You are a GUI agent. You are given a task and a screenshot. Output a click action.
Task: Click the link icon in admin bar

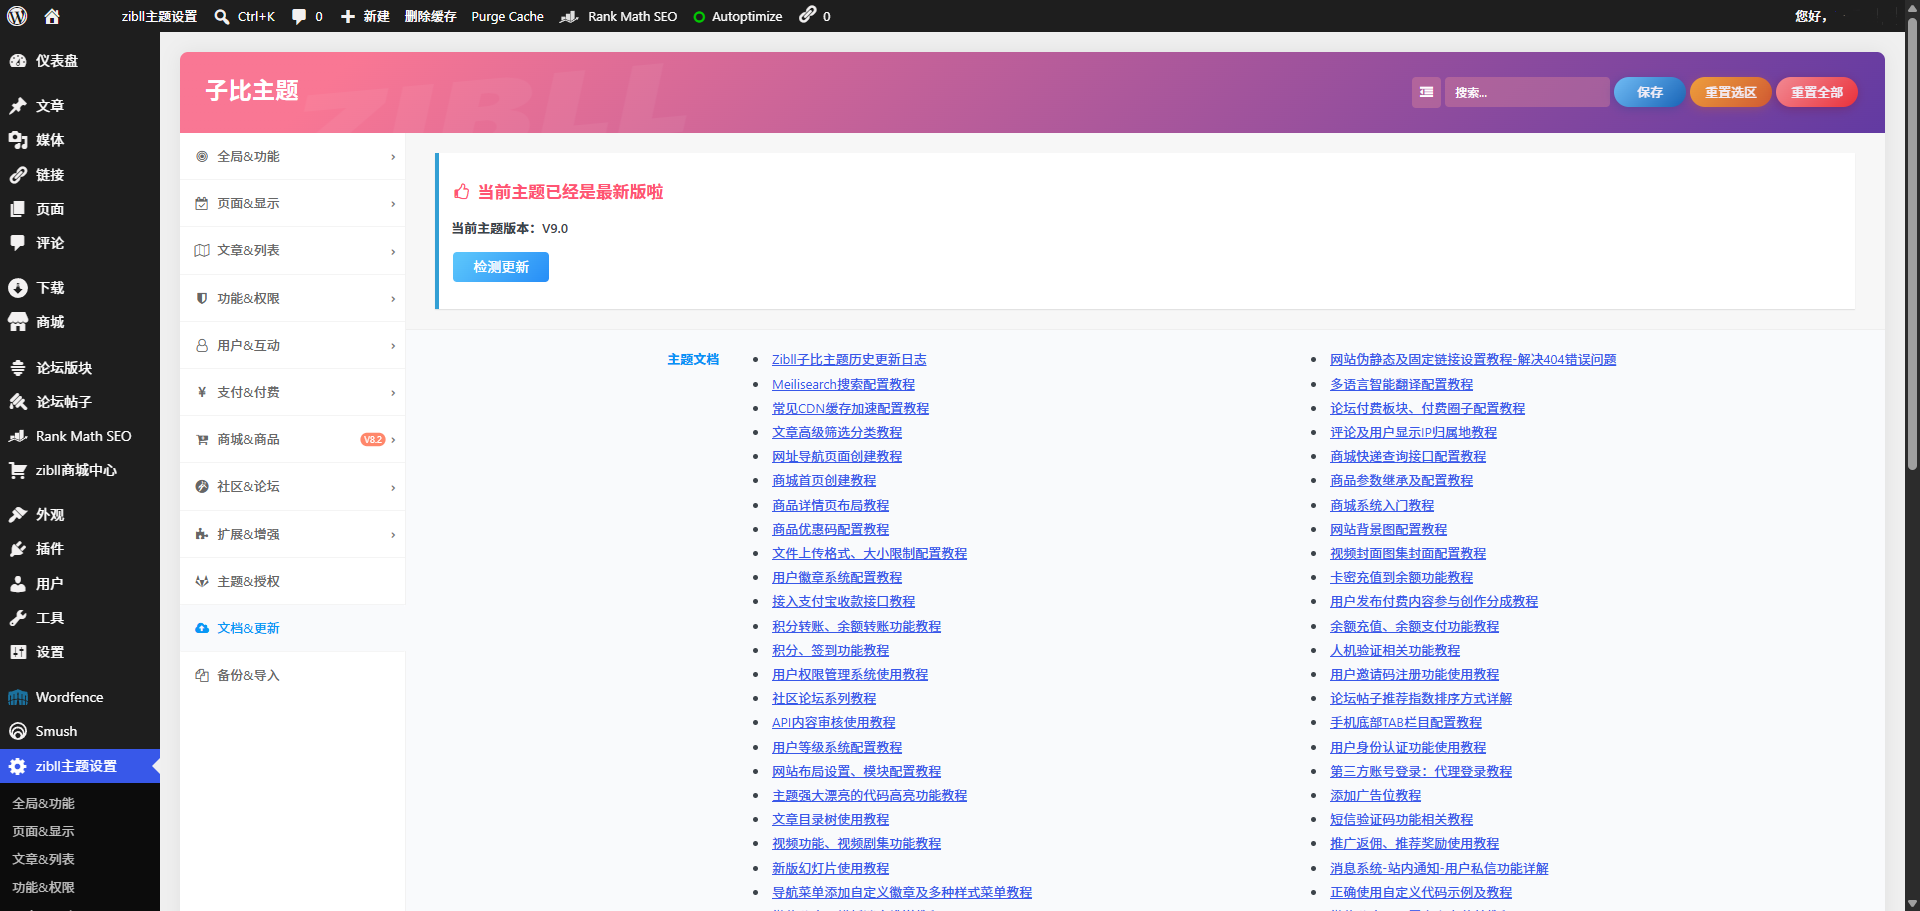(808, 15)
